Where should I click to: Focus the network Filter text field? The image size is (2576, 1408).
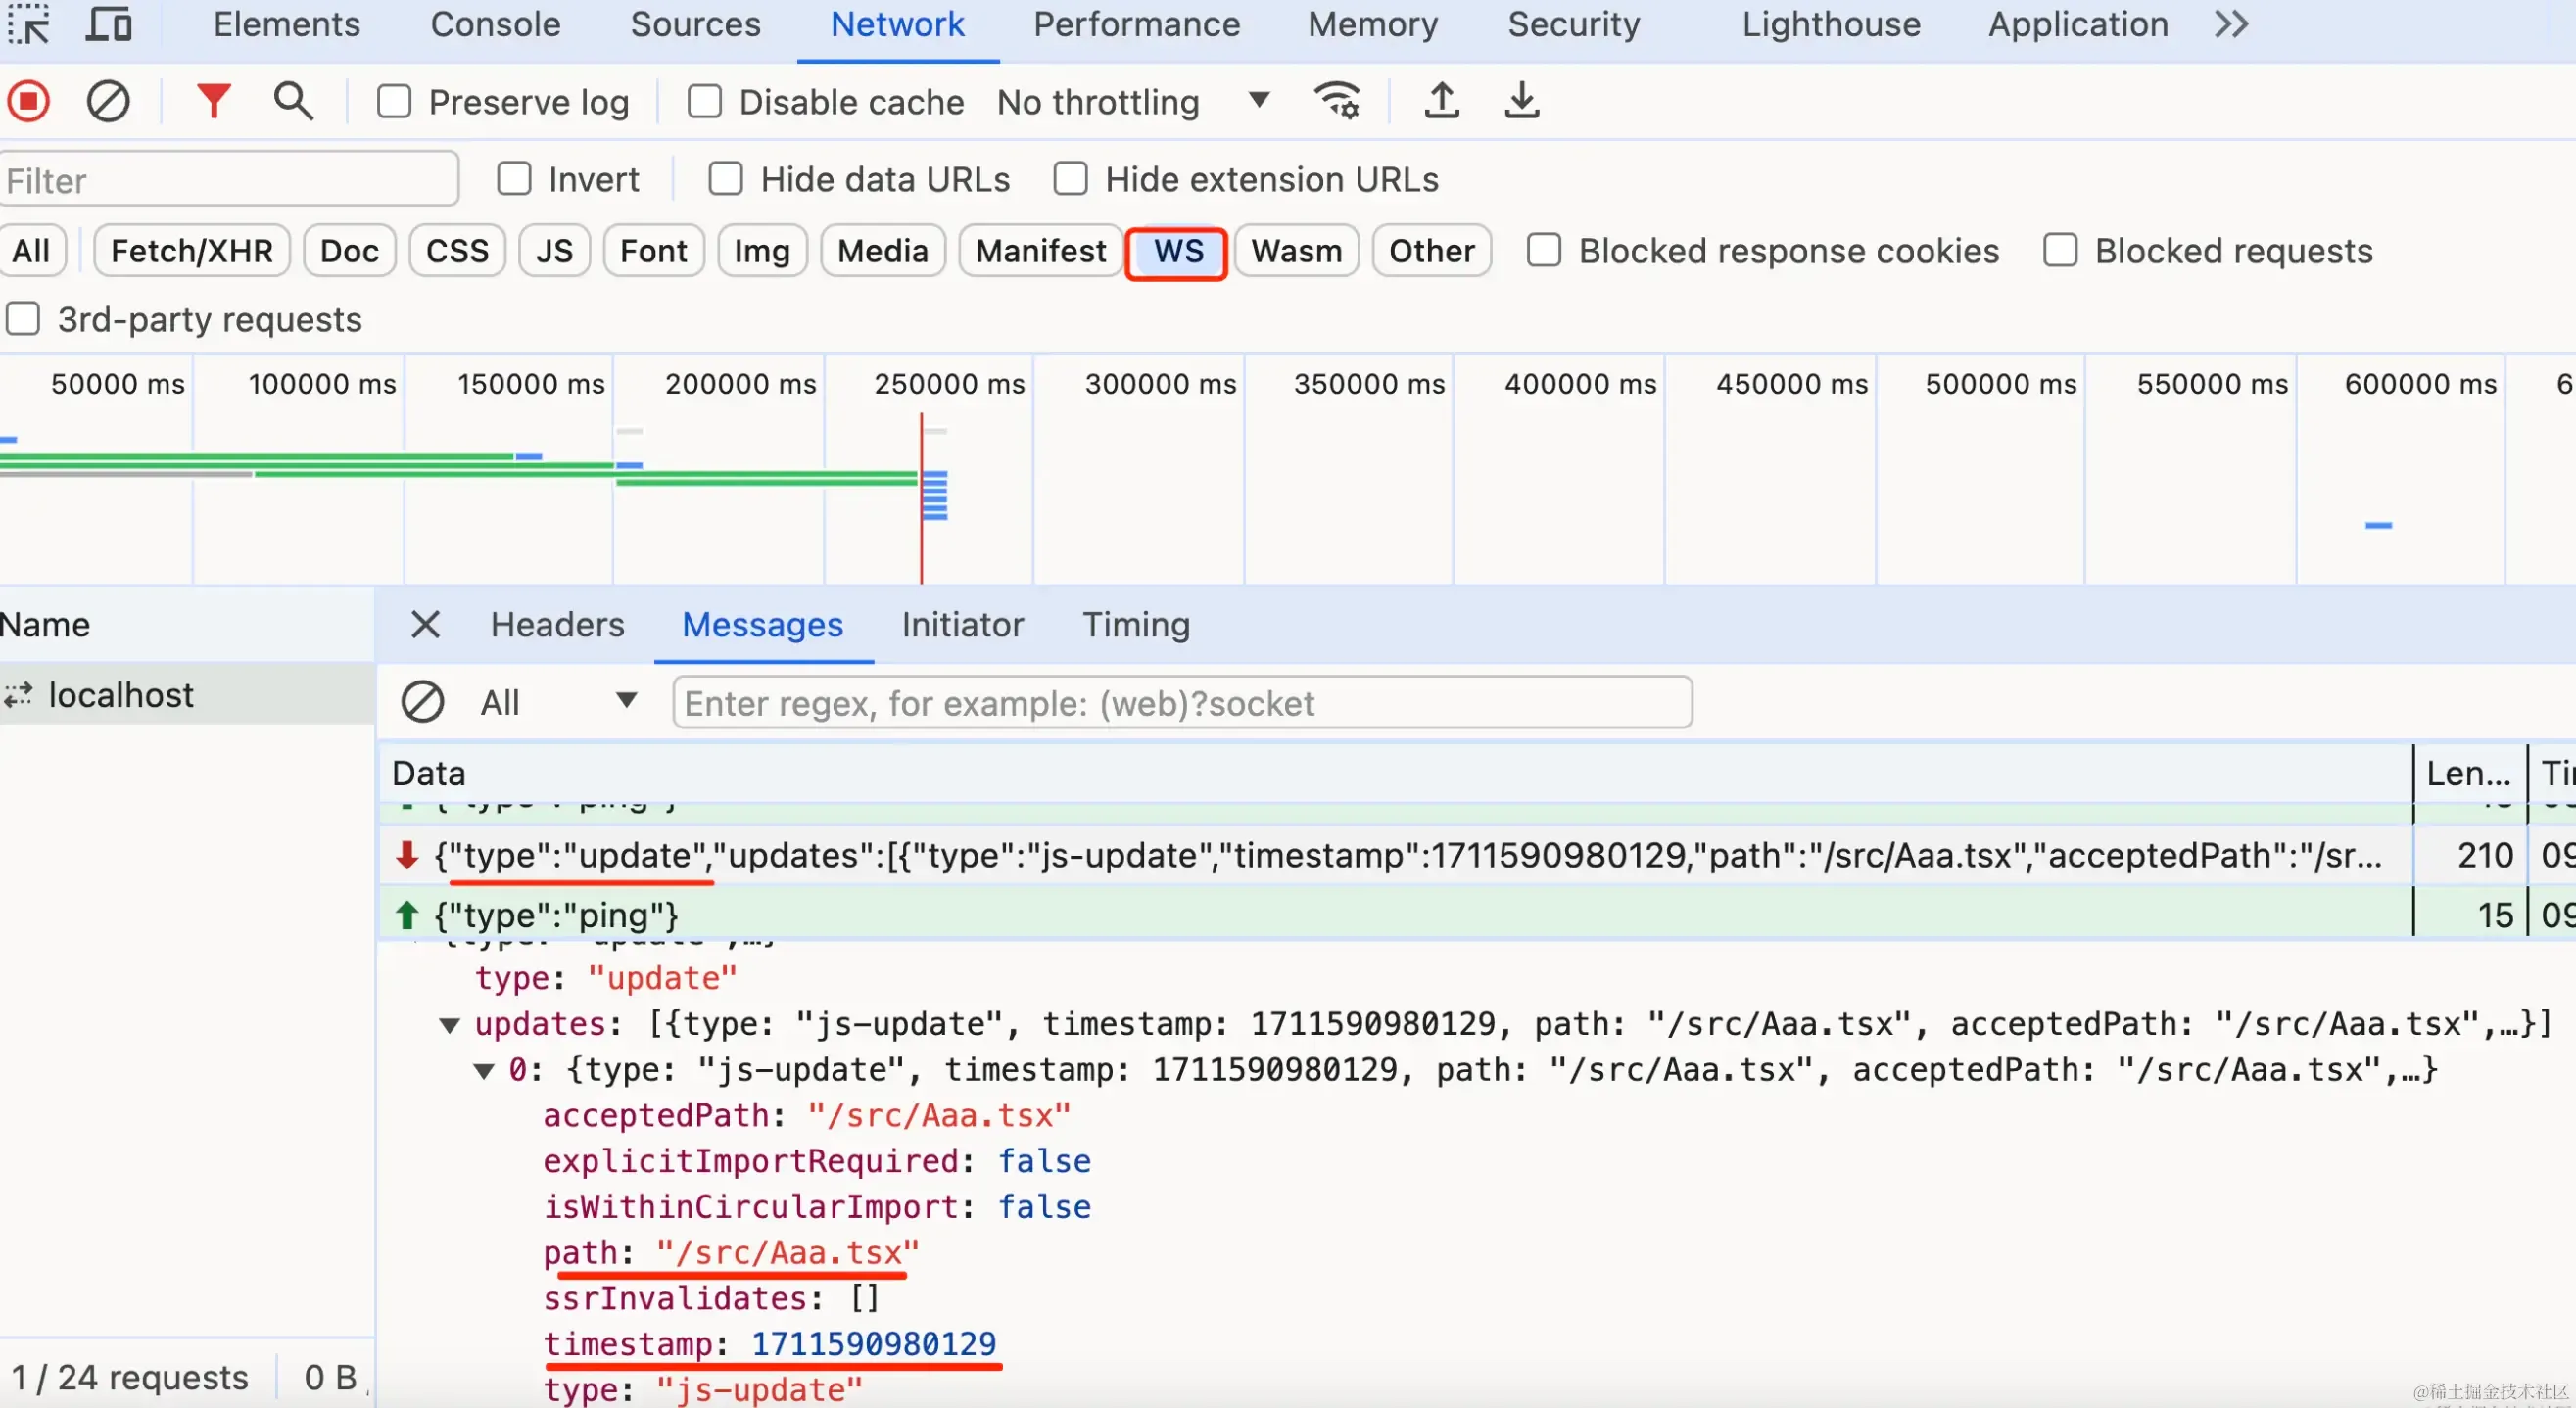(229, 180)
